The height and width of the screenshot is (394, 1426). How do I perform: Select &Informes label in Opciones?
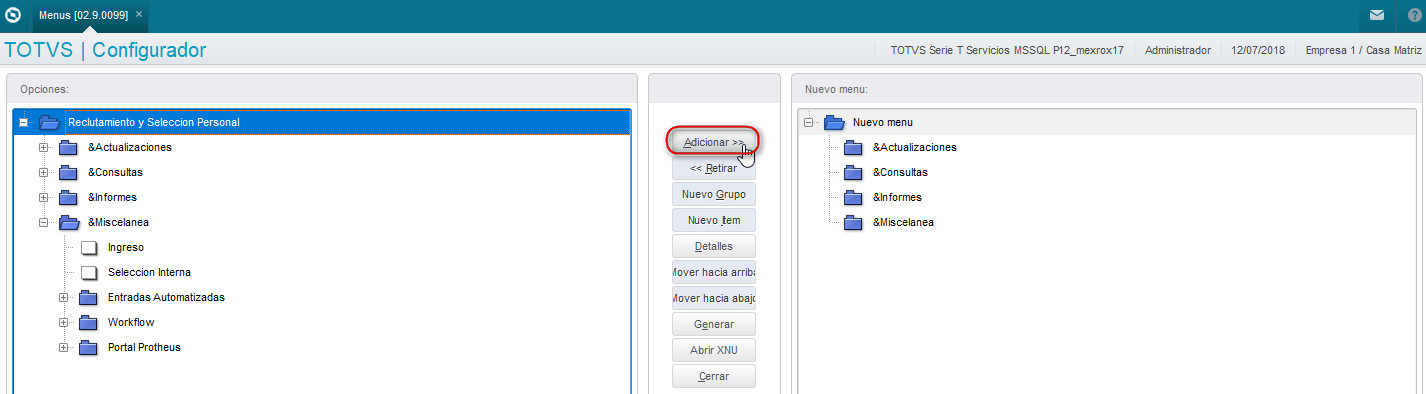coord(112,198)
